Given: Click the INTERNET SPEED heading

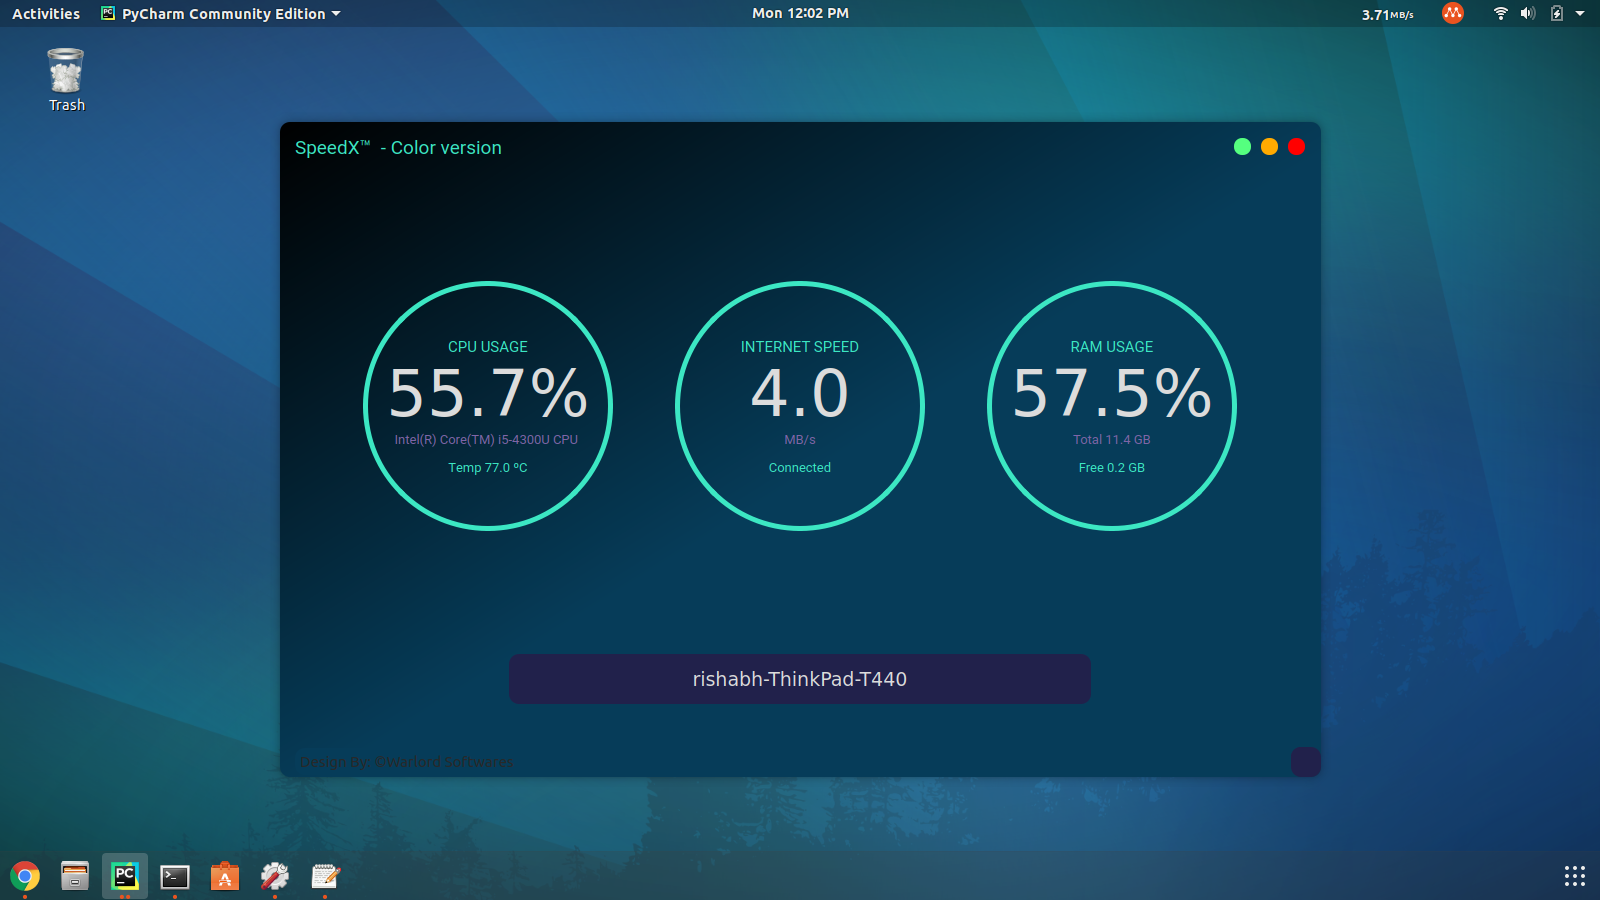Looking at the screenshot, I should click(800, 347).
